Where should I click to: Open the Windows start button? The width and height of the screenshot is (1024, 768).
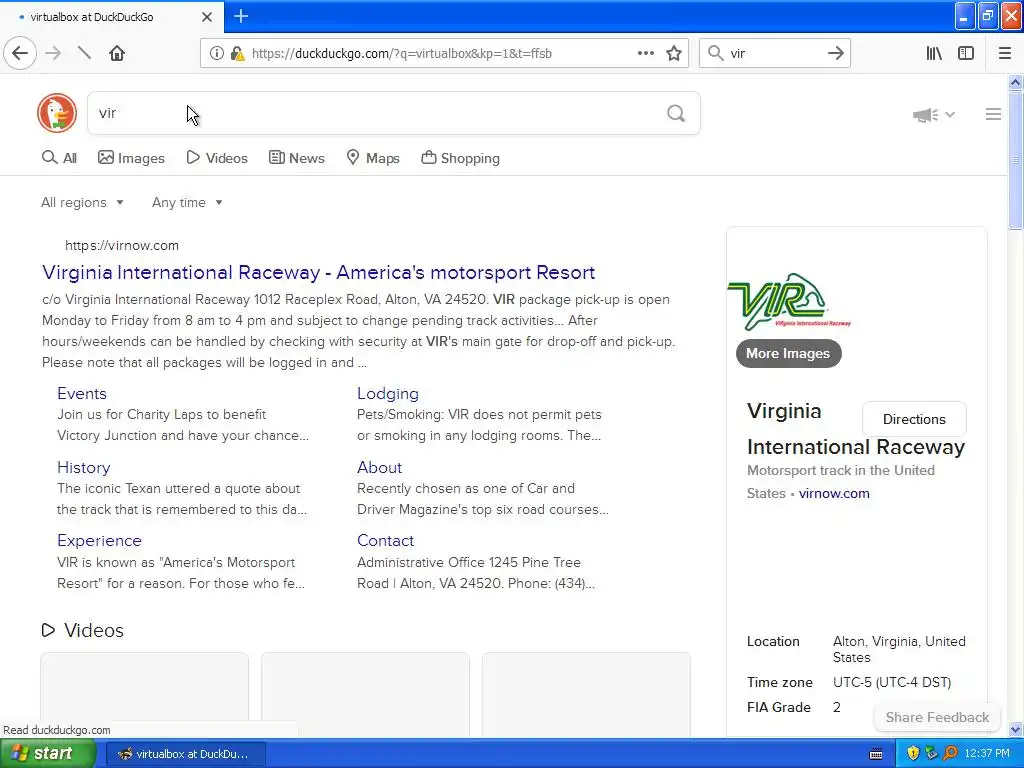point(47,754)
